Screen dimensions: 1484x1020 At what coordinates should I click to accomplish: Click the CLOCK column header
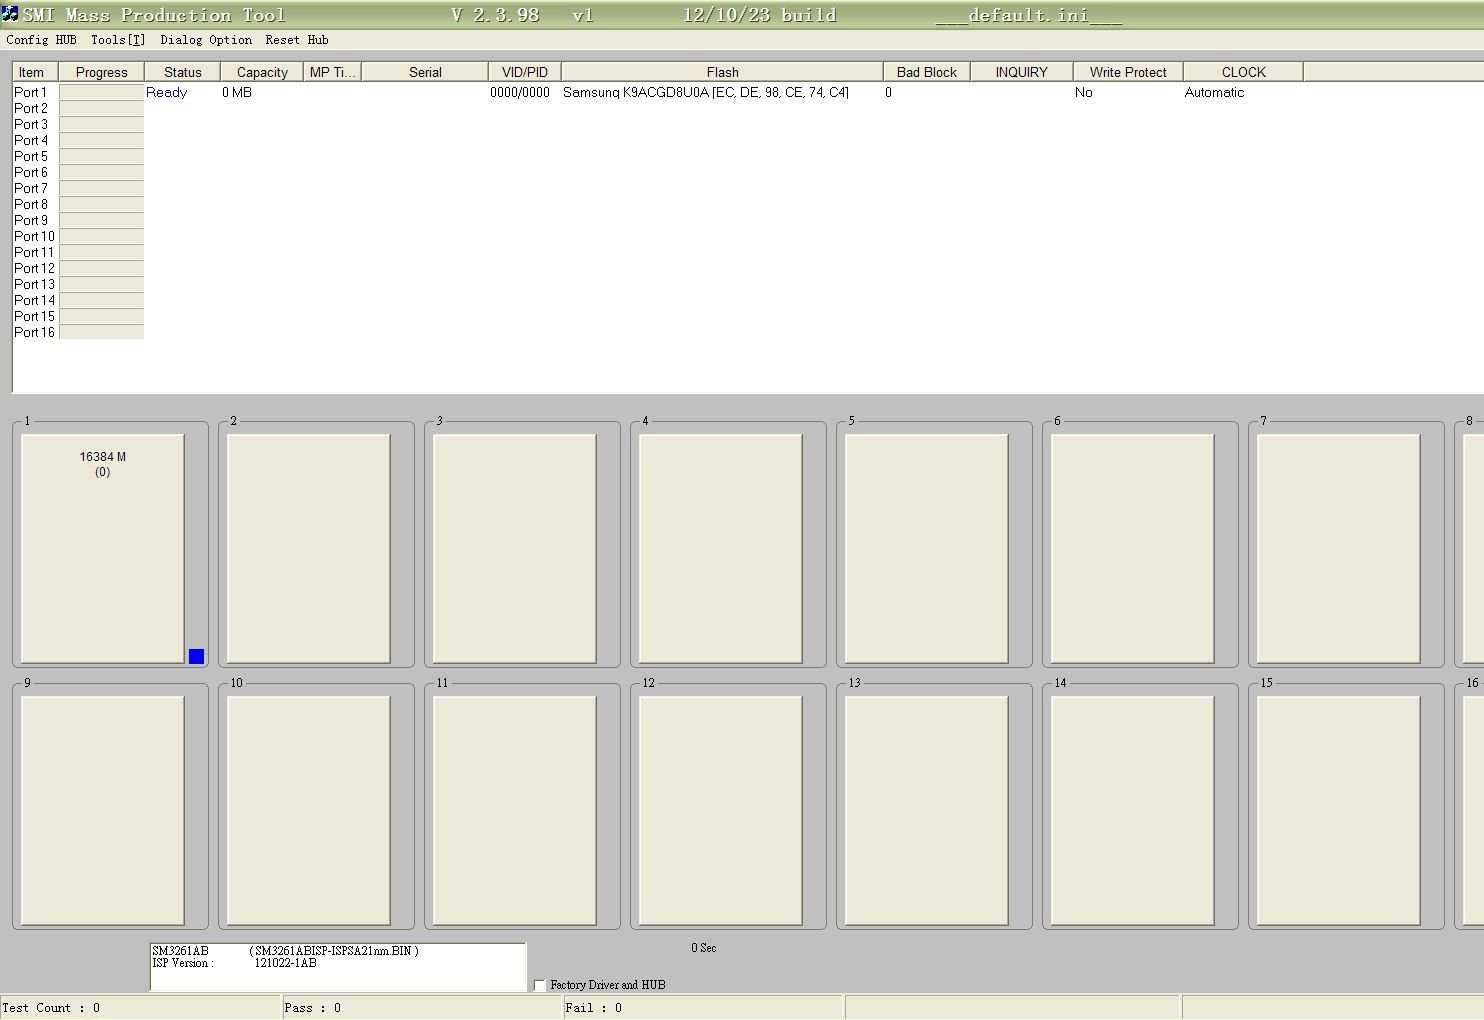point(1243,72)
